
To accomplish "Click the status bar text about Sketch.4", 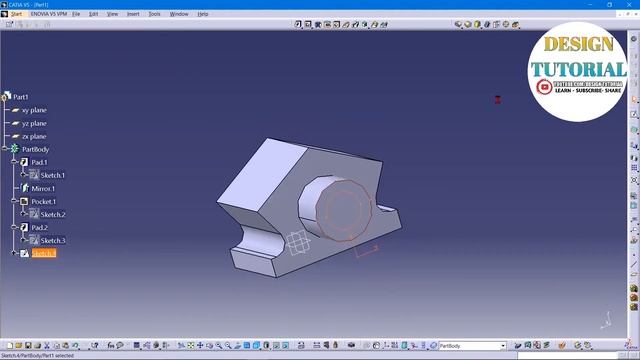I will (x=37, y=356).
